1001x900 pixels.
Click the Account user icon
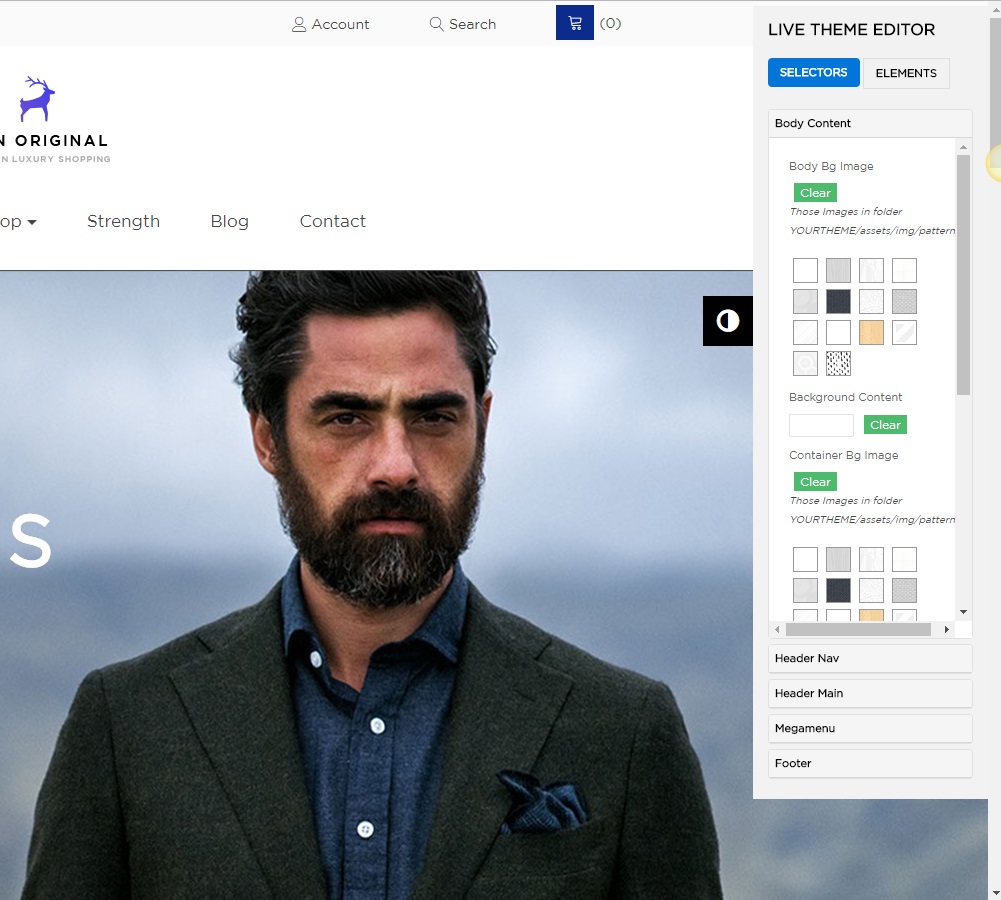pyautogui.click(x=298, y=24)
